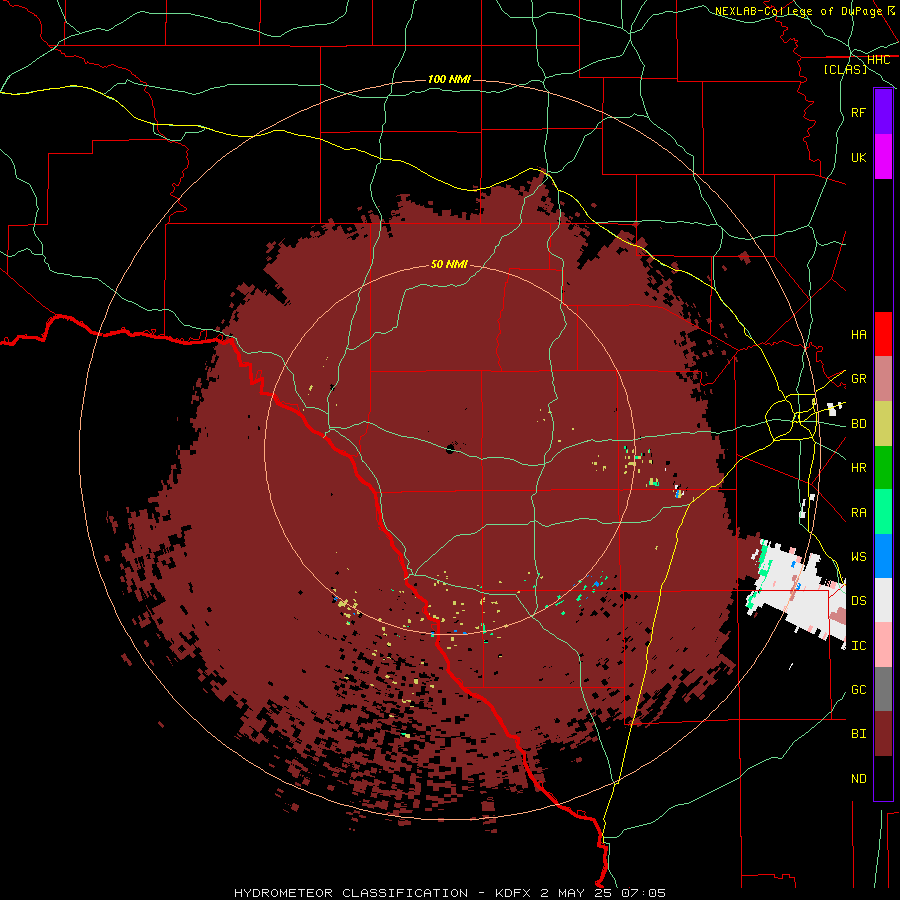900x900 pixels.
Task: Click the [CLAS] label
Action: (845, 69)
